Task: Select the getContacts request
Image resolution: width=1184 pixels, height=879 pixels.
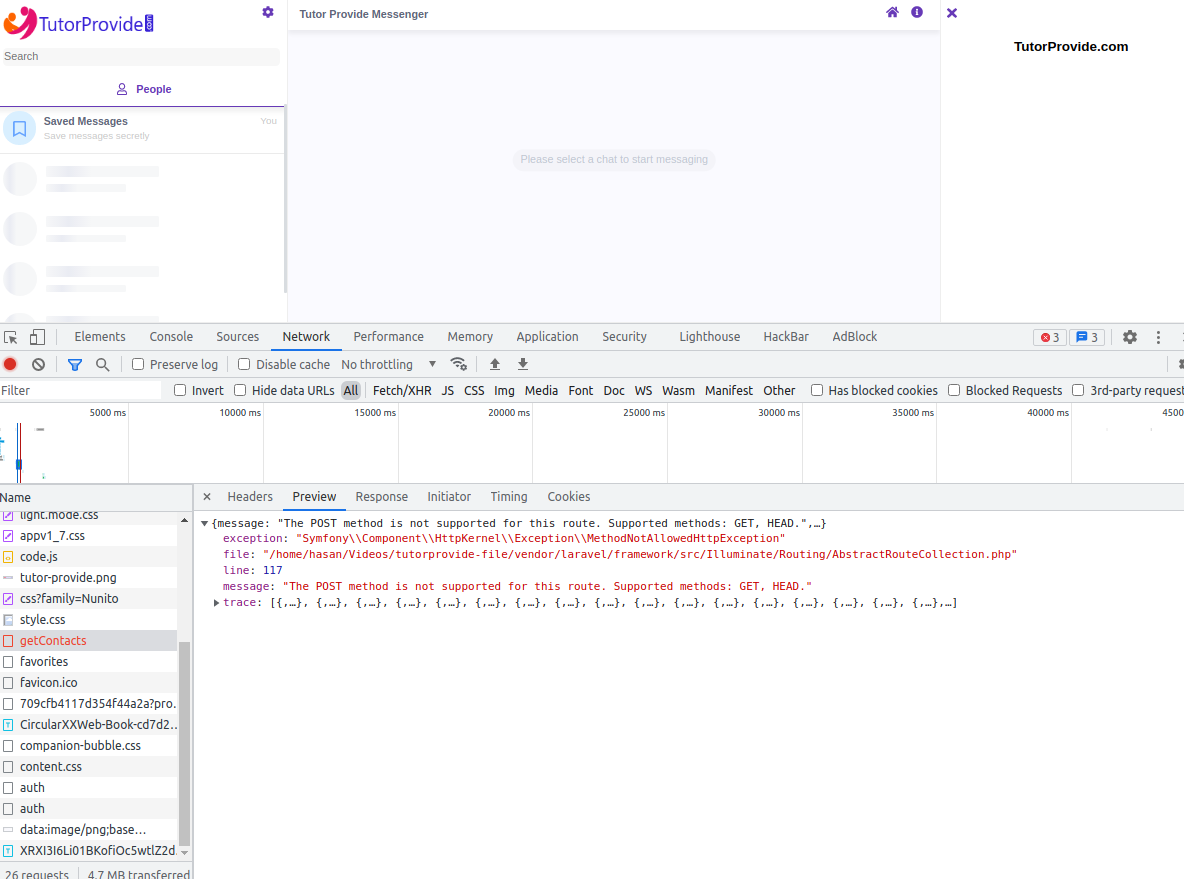Action: click(54, 640)
